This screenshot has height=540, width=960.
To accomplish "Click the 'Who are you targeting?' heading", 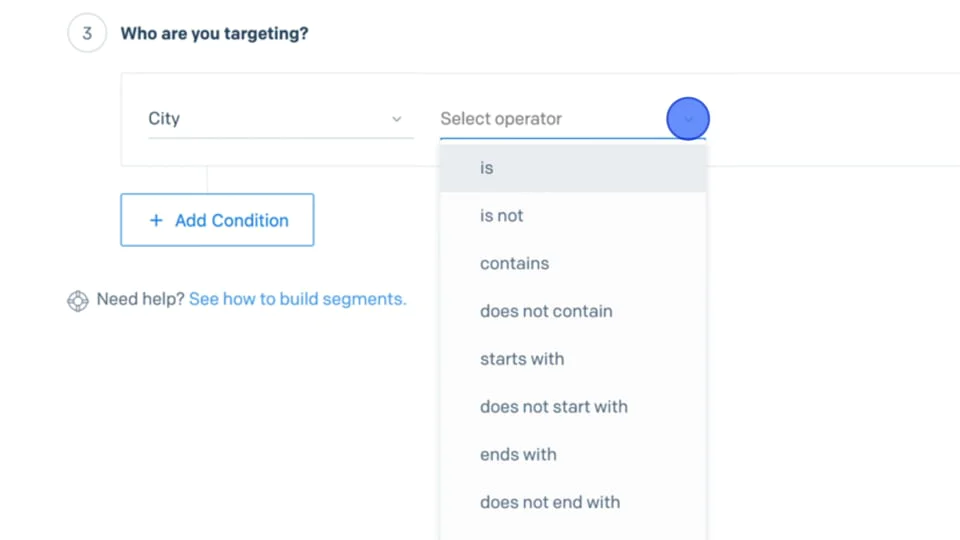I will pyautogui.click(x=214, y=34).
